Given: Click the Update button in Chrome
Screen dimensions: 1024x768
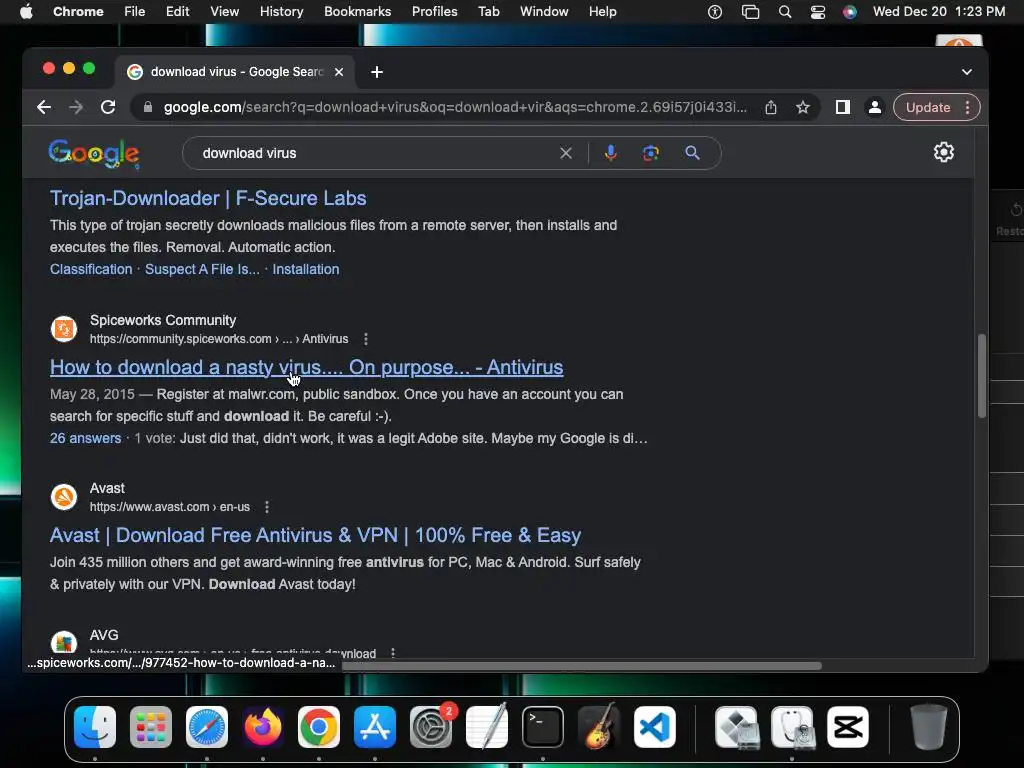Looking at the screenshot, I should click(x=928, y=107).
